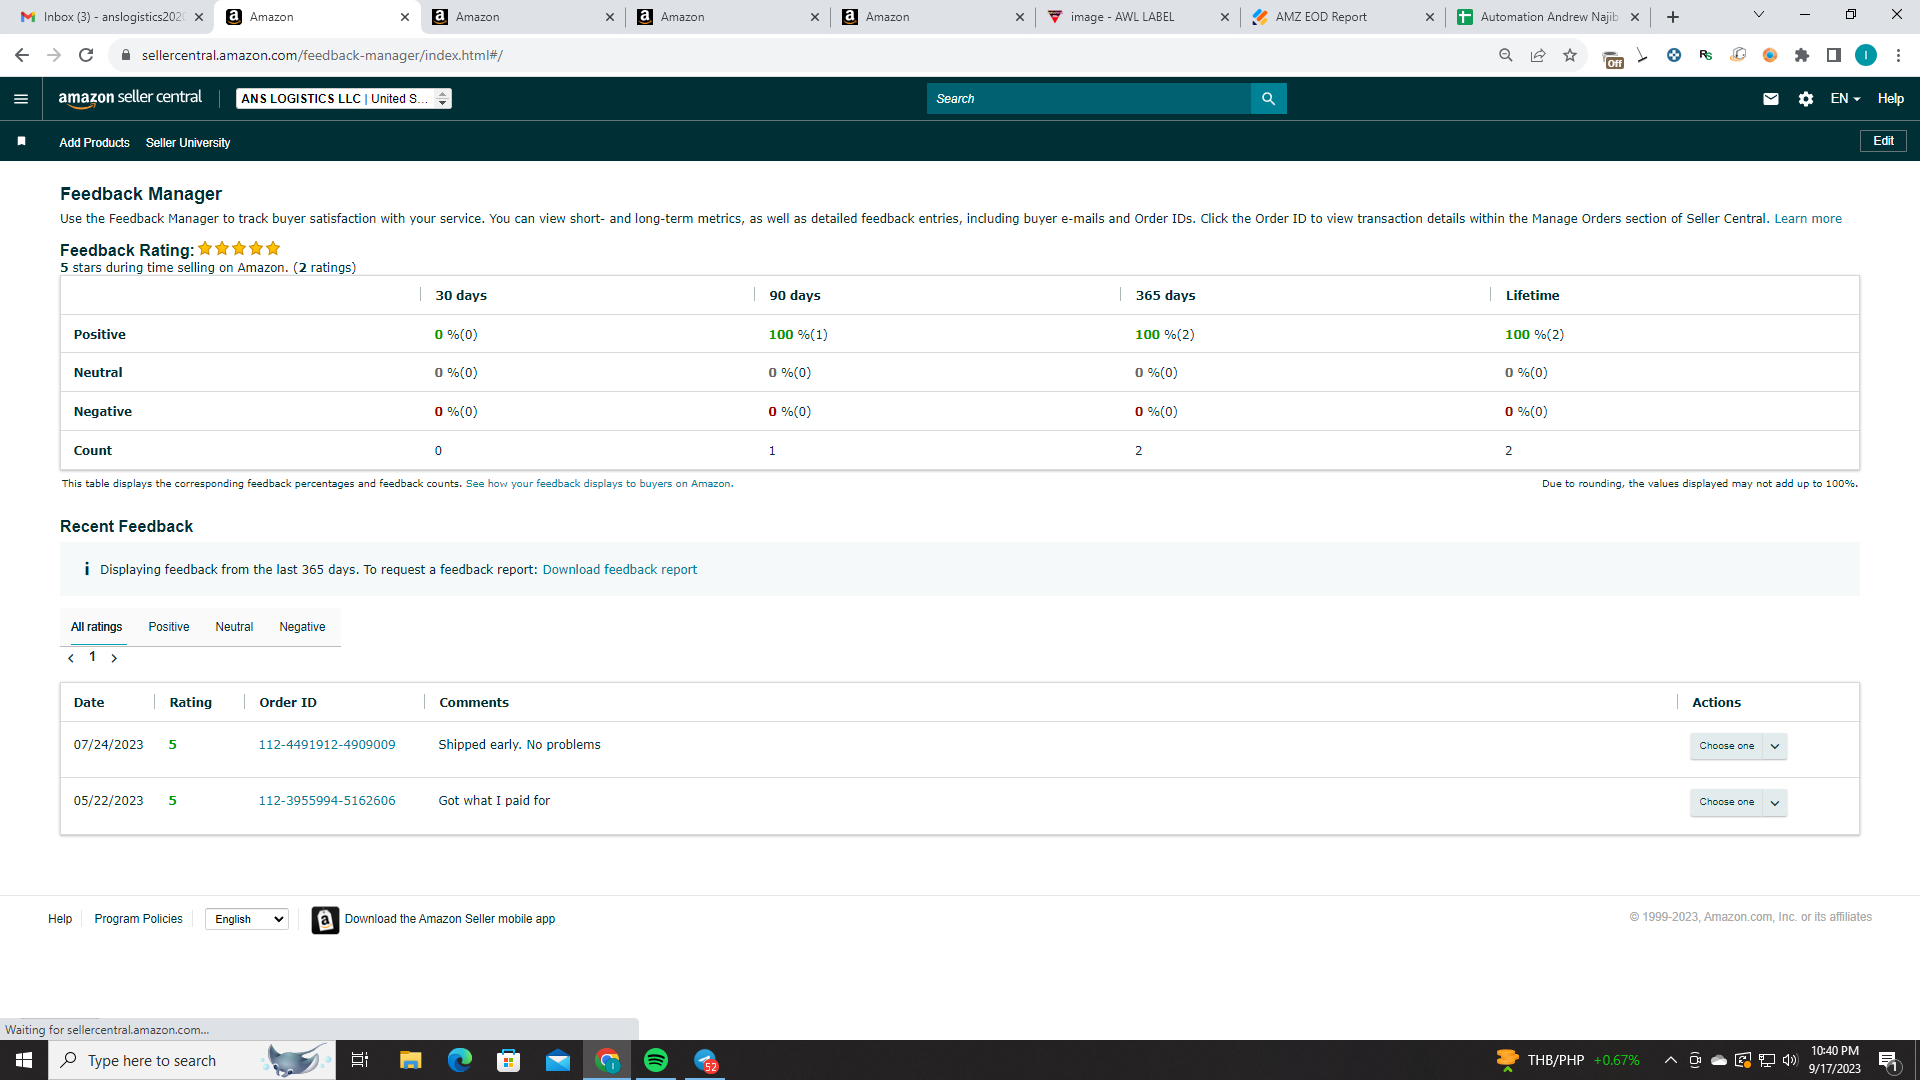Open the EN language dropdown
1920x1080 pixels.
pyautogui.click(x=1845, y=99)
